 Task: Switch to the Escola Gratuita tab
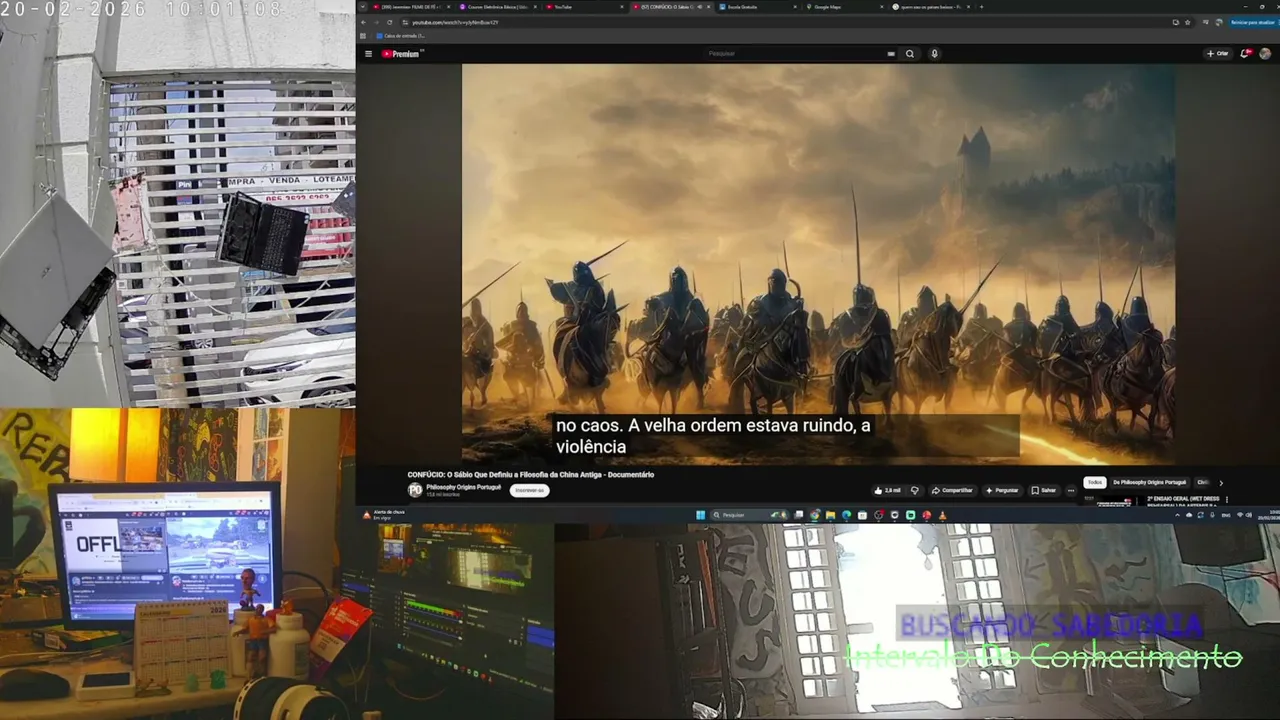(757, 7)
